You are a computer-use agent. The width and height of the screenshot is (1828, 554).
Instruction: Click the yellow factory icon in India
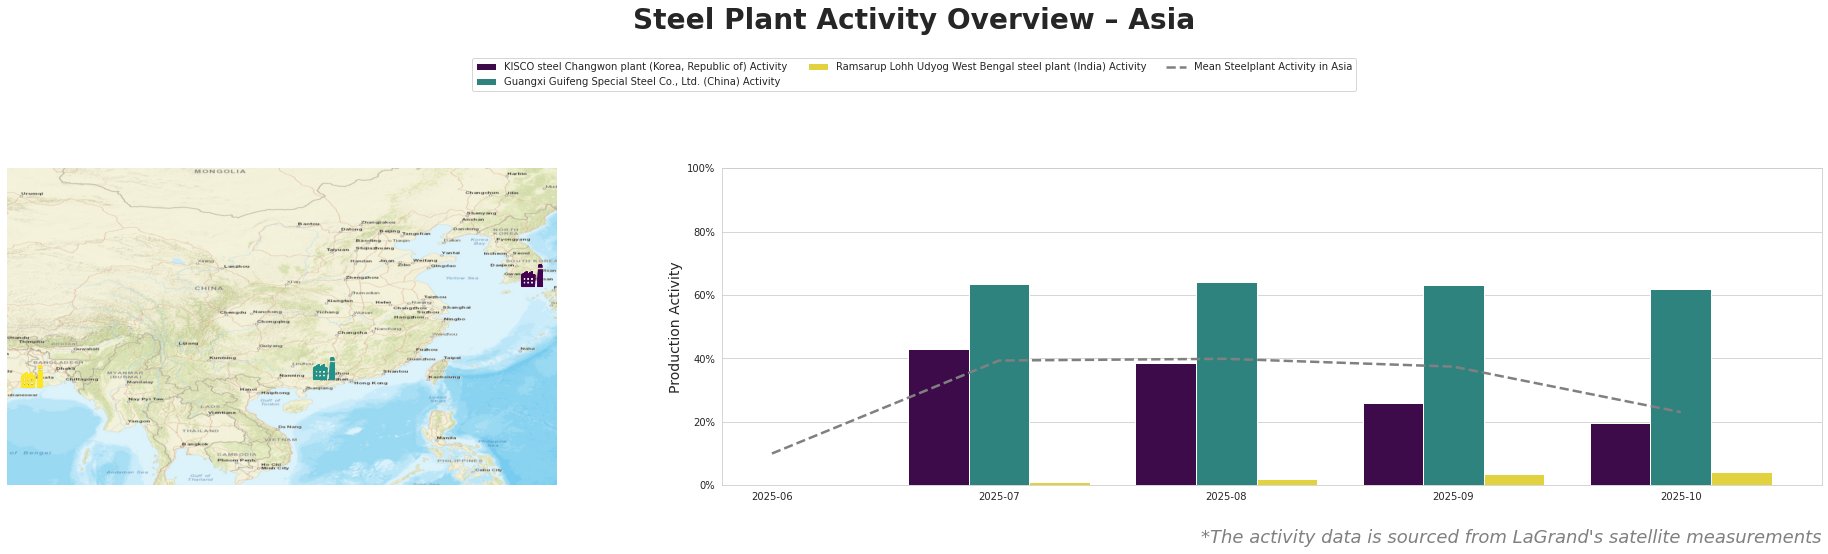tap(32, 378)
